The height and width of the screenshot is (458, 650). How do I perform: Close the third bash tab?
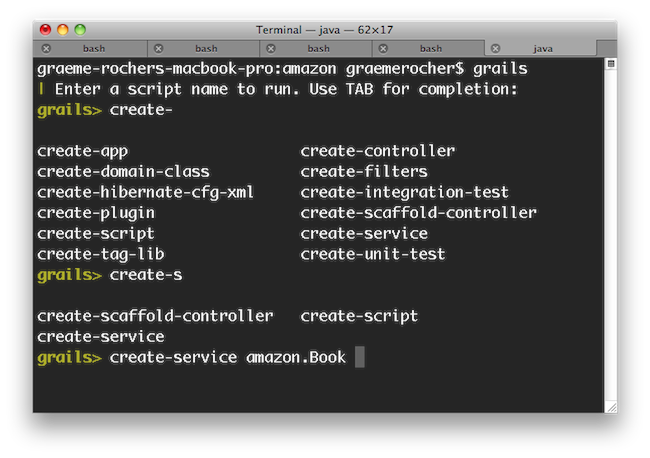[271, 48]
